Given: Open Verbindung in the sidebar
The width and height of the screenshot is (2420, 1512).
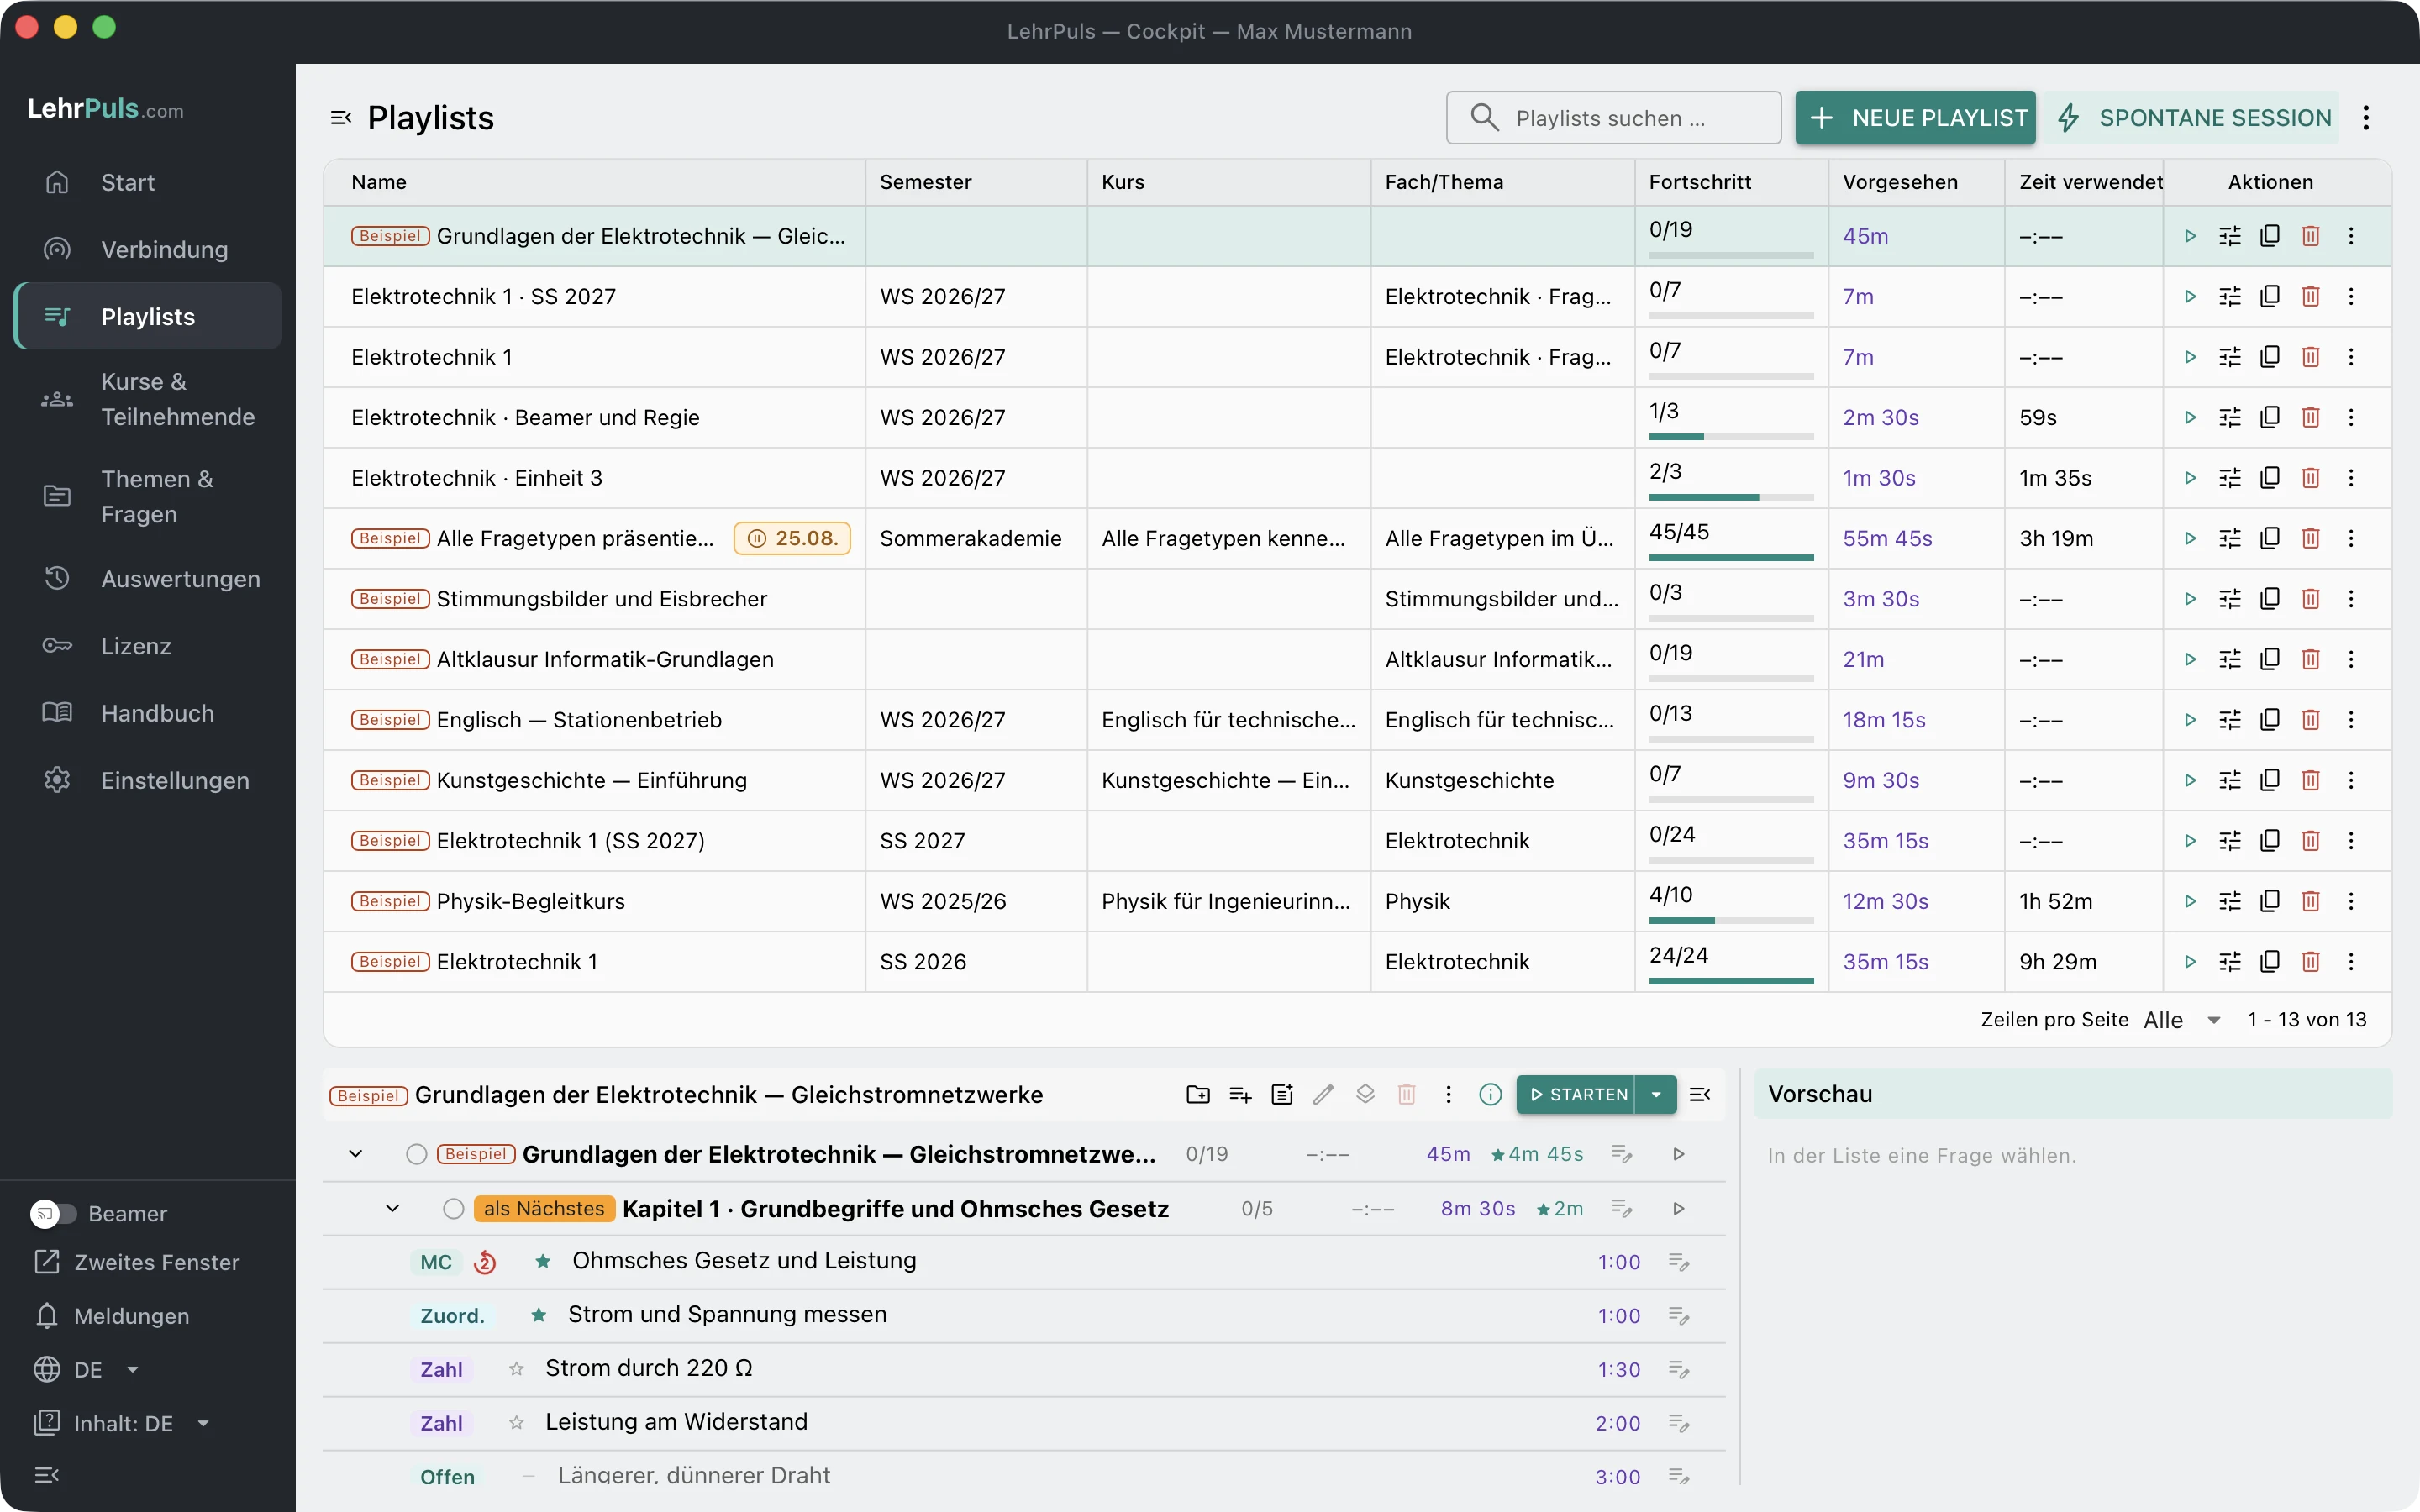Looking at the screenshot, I should 148,249.
